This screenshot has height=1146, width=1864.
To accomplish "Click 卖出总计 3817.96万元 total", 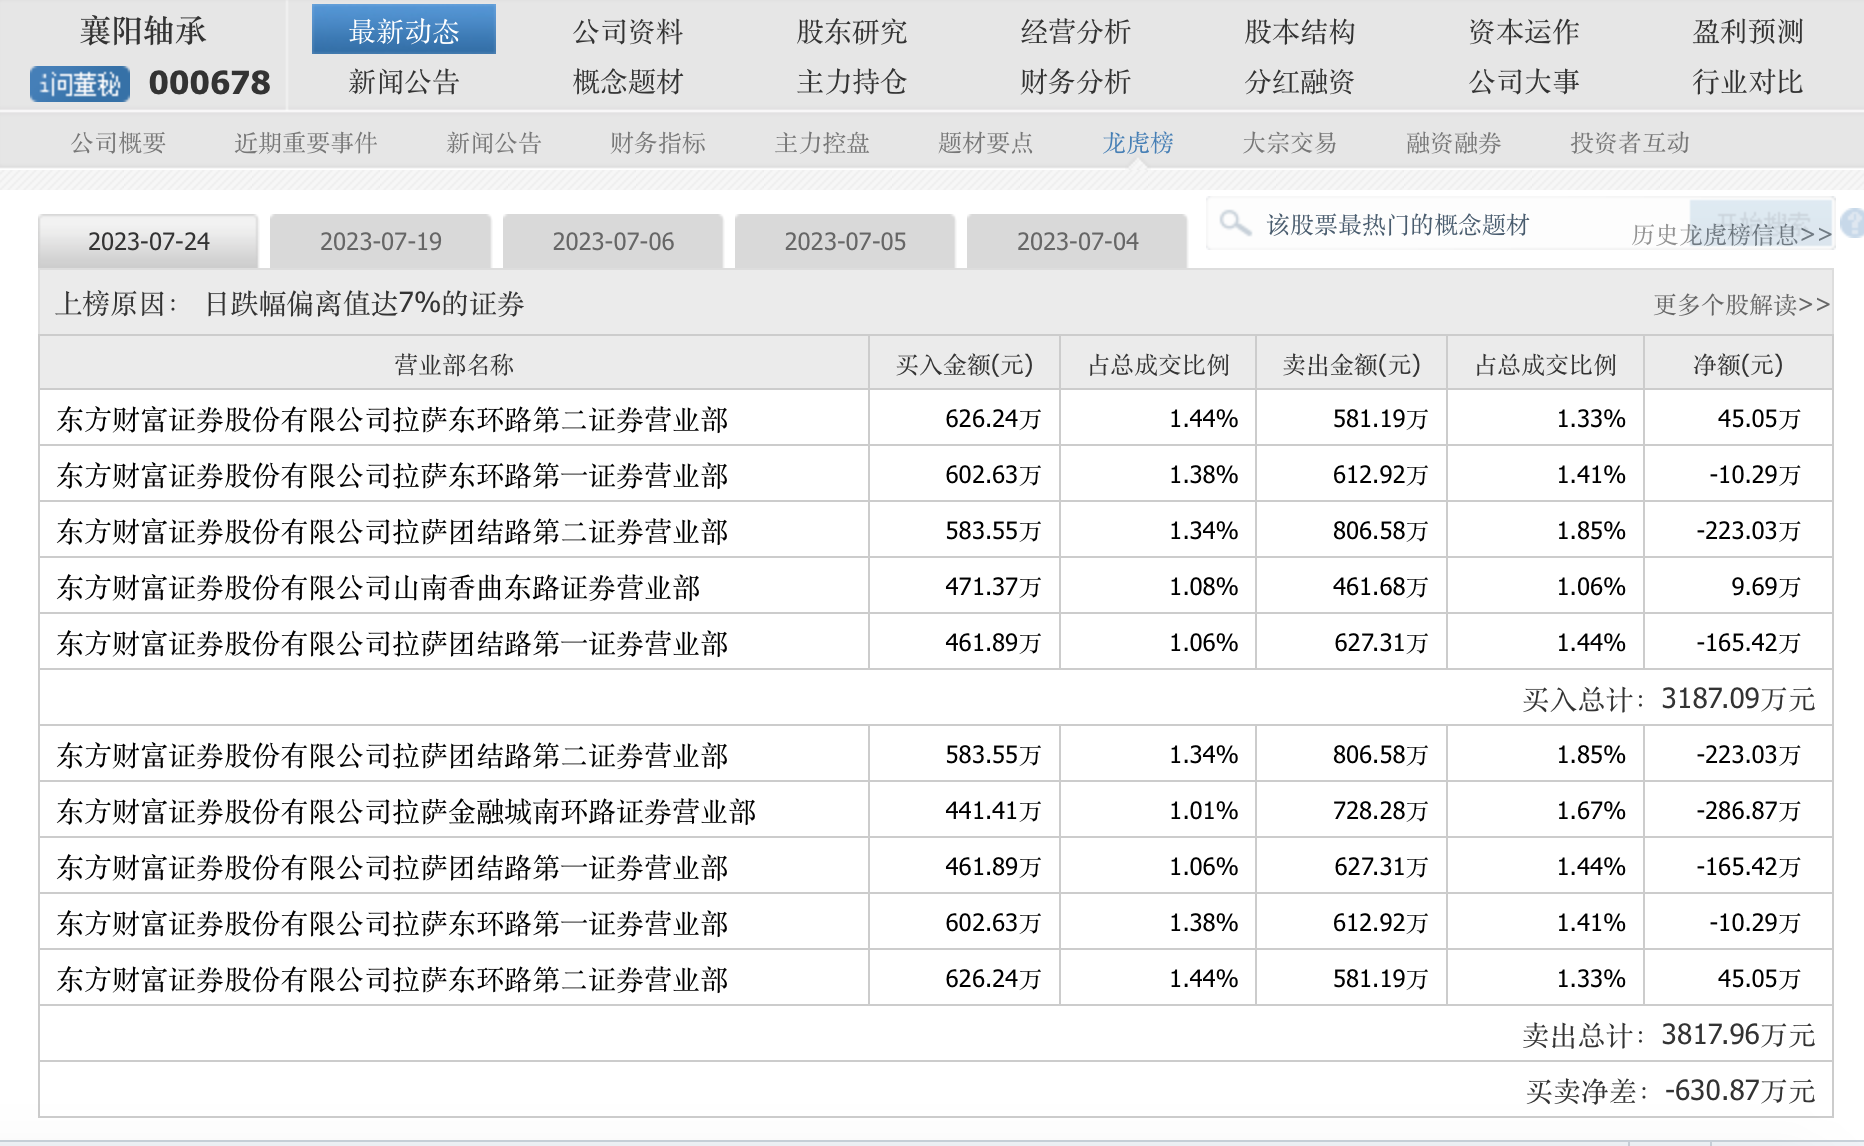I will 1669,1035.
